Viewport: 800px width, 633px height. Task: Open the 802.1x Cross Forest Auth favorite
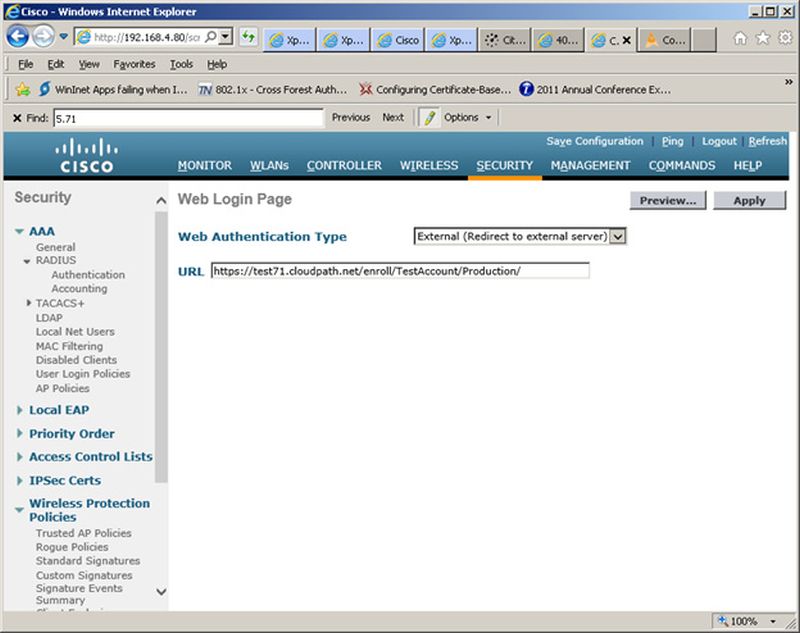click(x=272, y=90)
